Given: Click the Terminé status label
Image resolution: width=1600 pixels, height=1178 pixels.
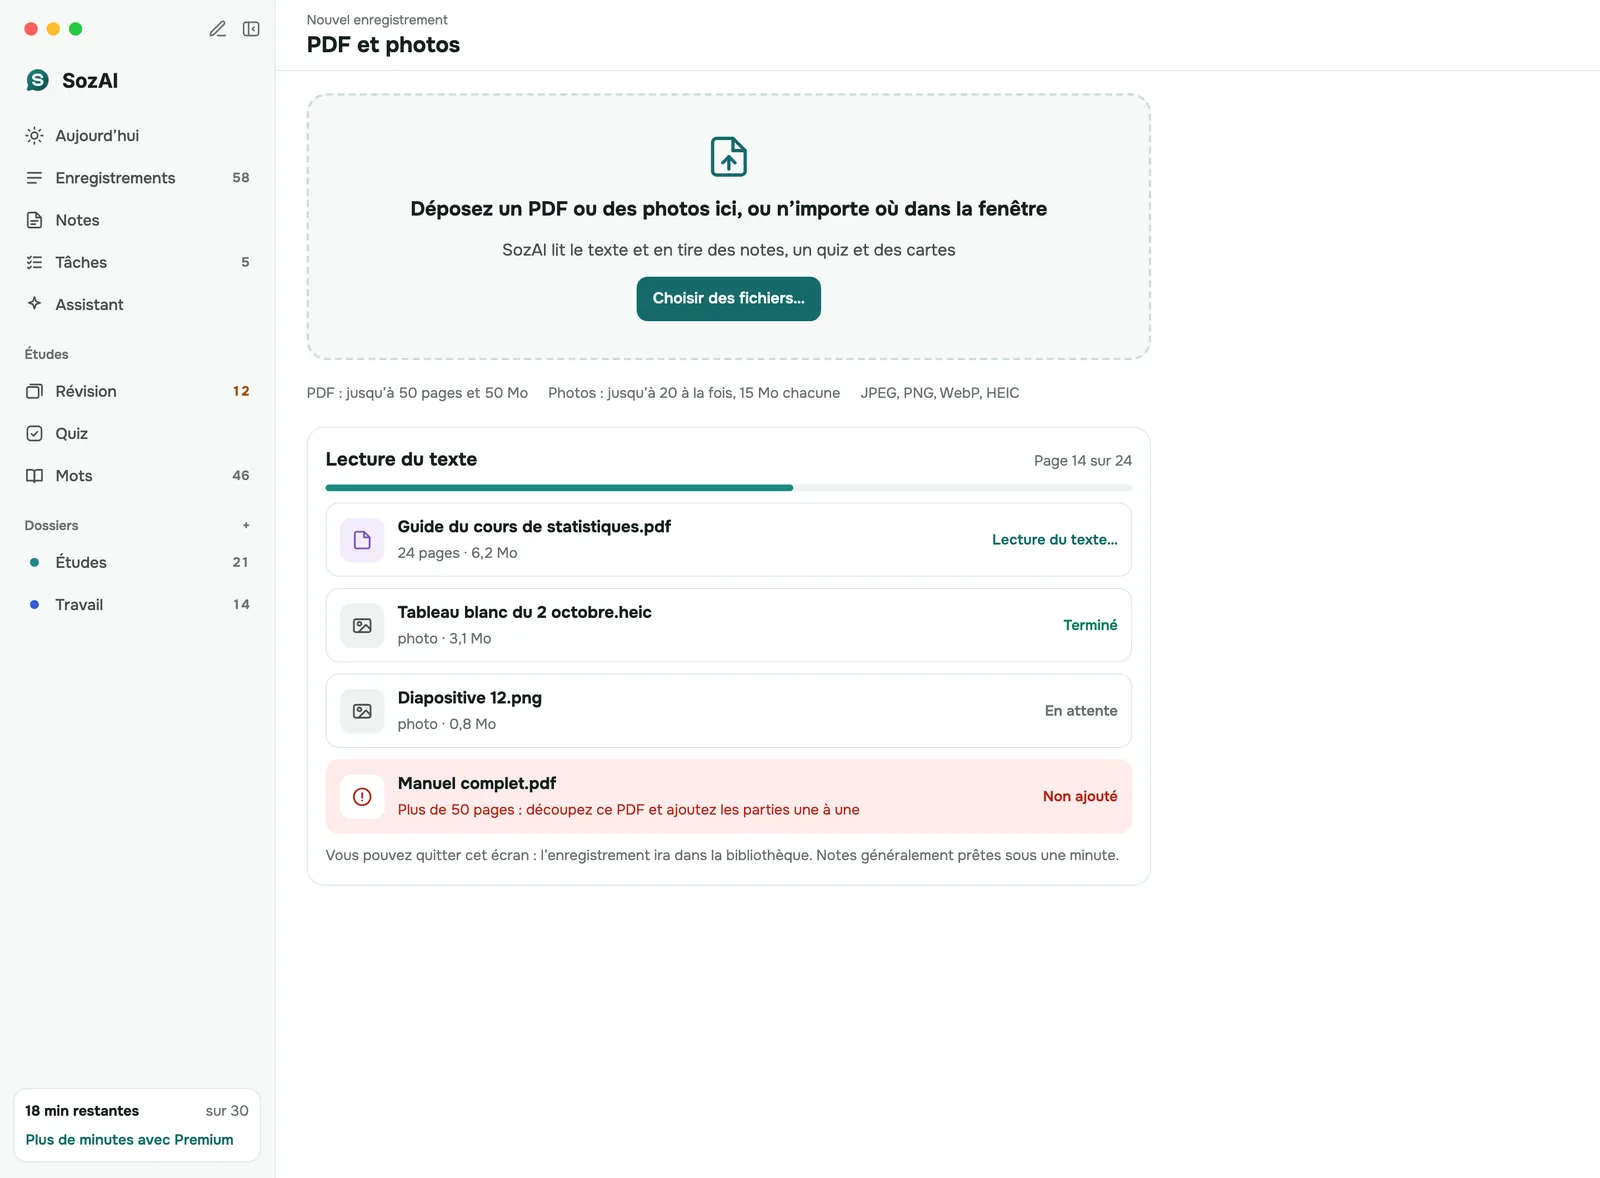Looking at the screenshot, I should [1090, 625].
